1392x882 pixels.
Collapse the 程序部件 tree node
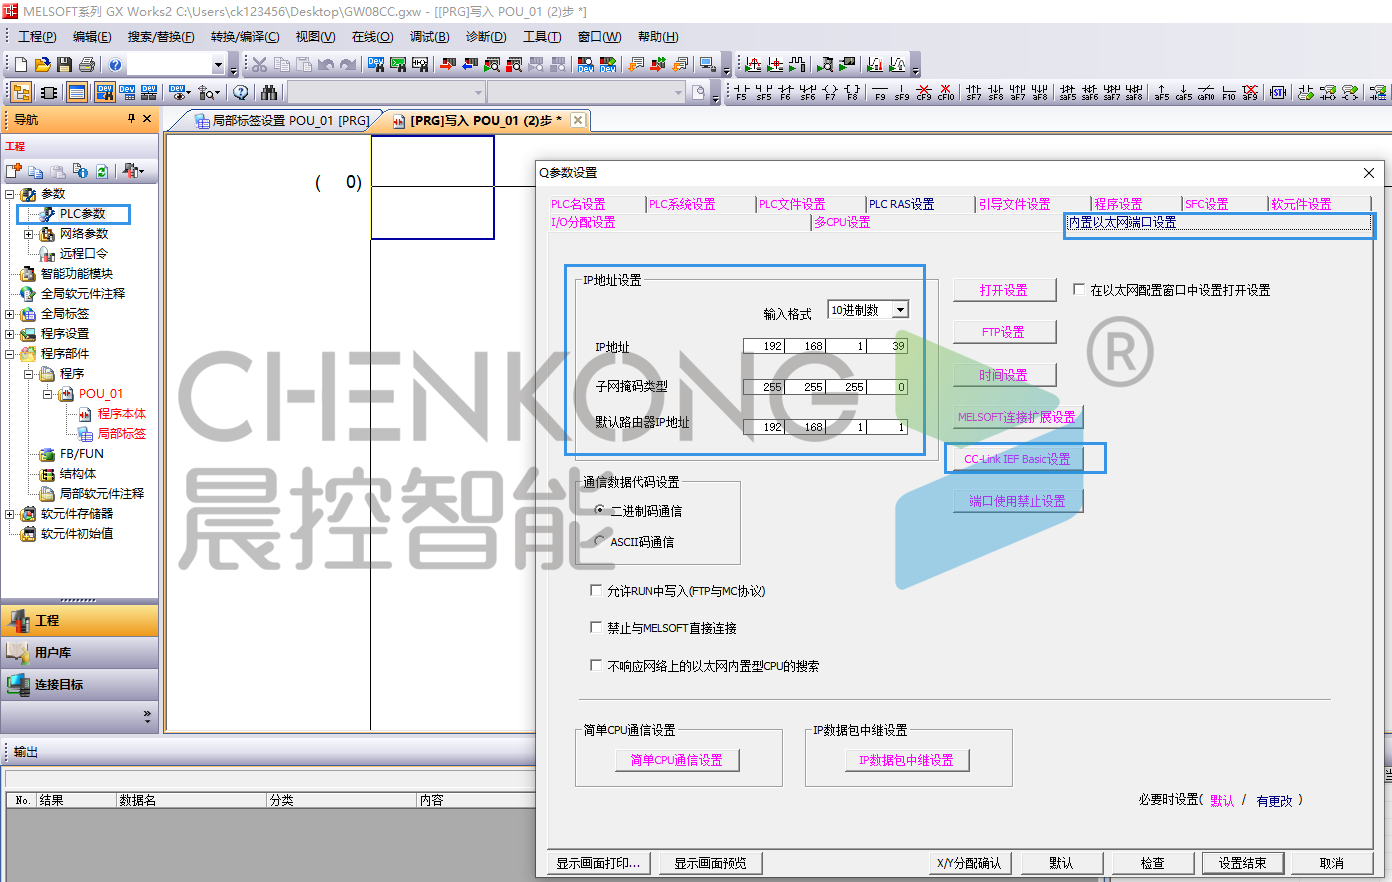click(x=10, y=354)
